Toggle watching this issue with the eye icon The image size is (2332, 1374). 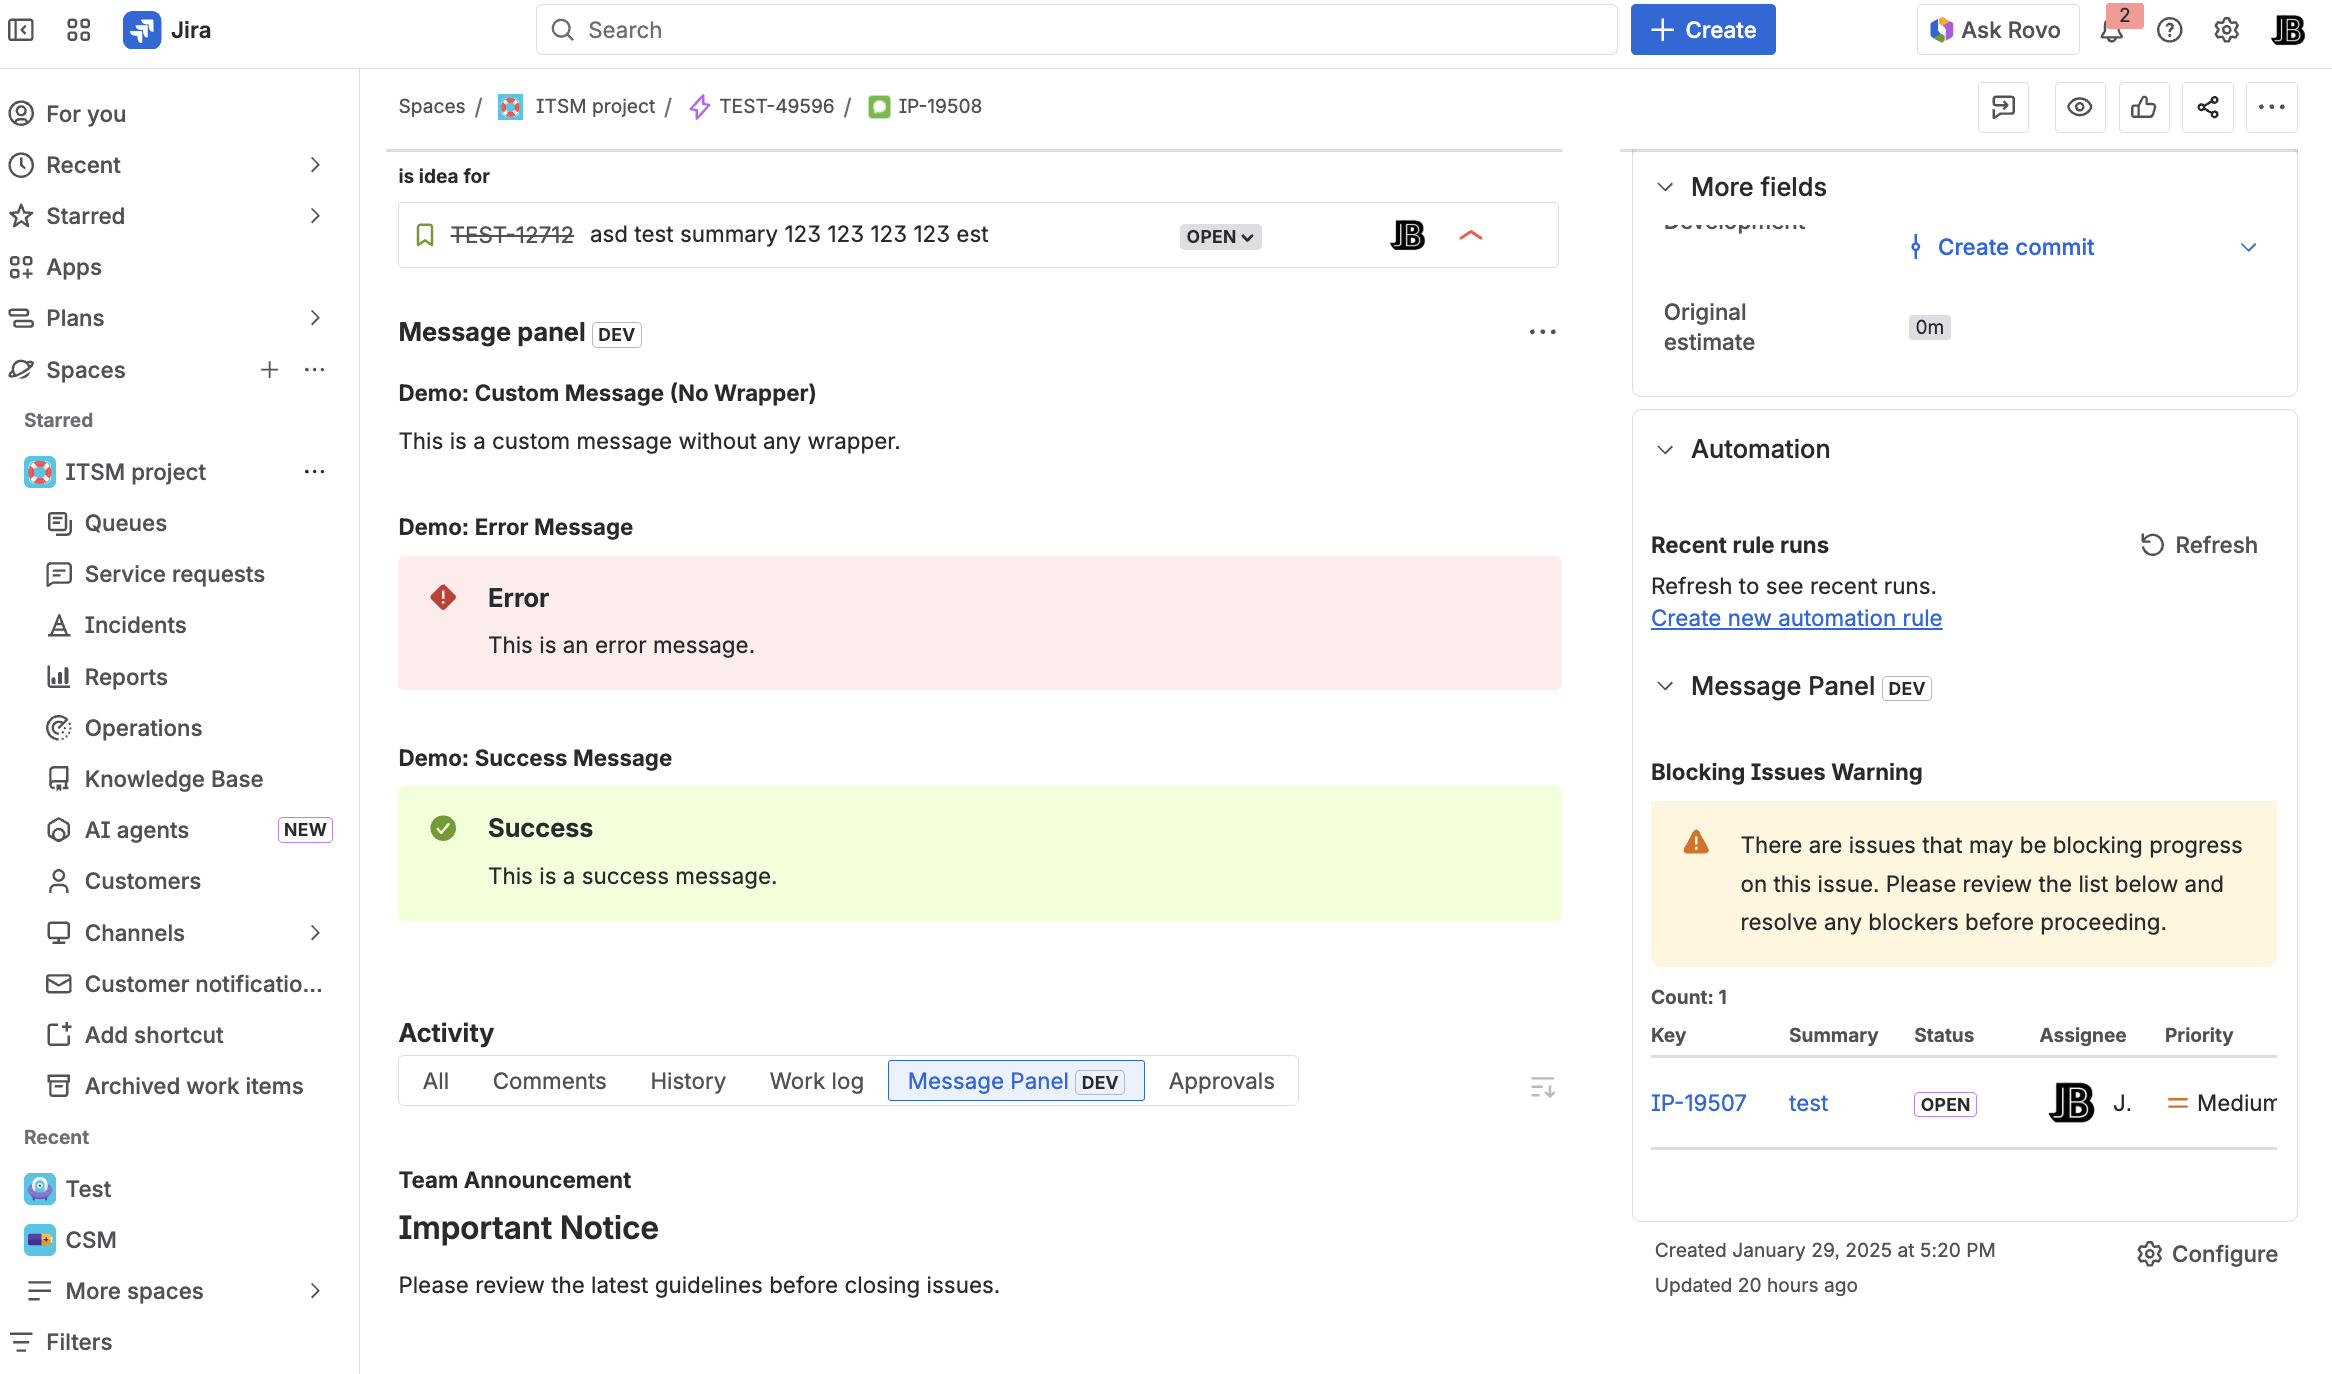2080,107
